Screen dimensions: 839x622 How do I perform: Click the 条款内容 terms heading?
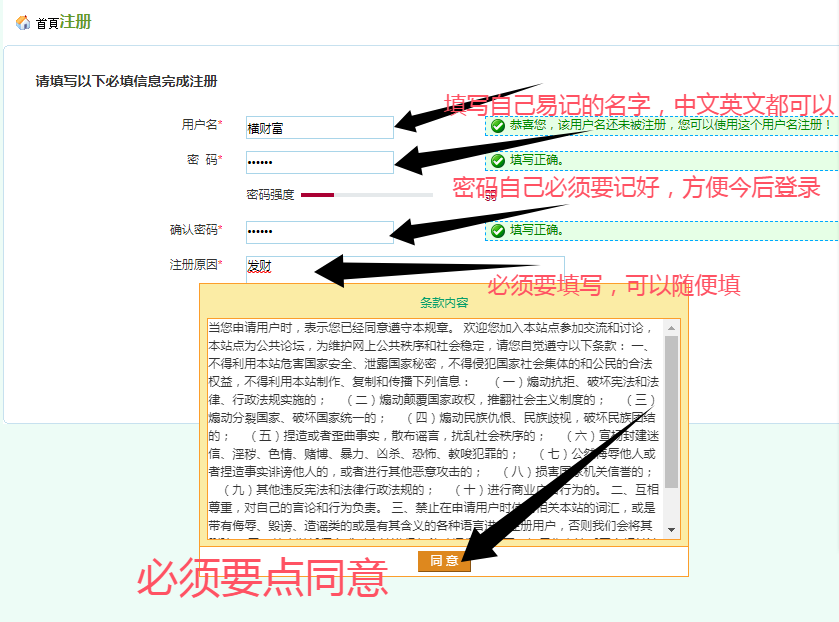point(443,302)
